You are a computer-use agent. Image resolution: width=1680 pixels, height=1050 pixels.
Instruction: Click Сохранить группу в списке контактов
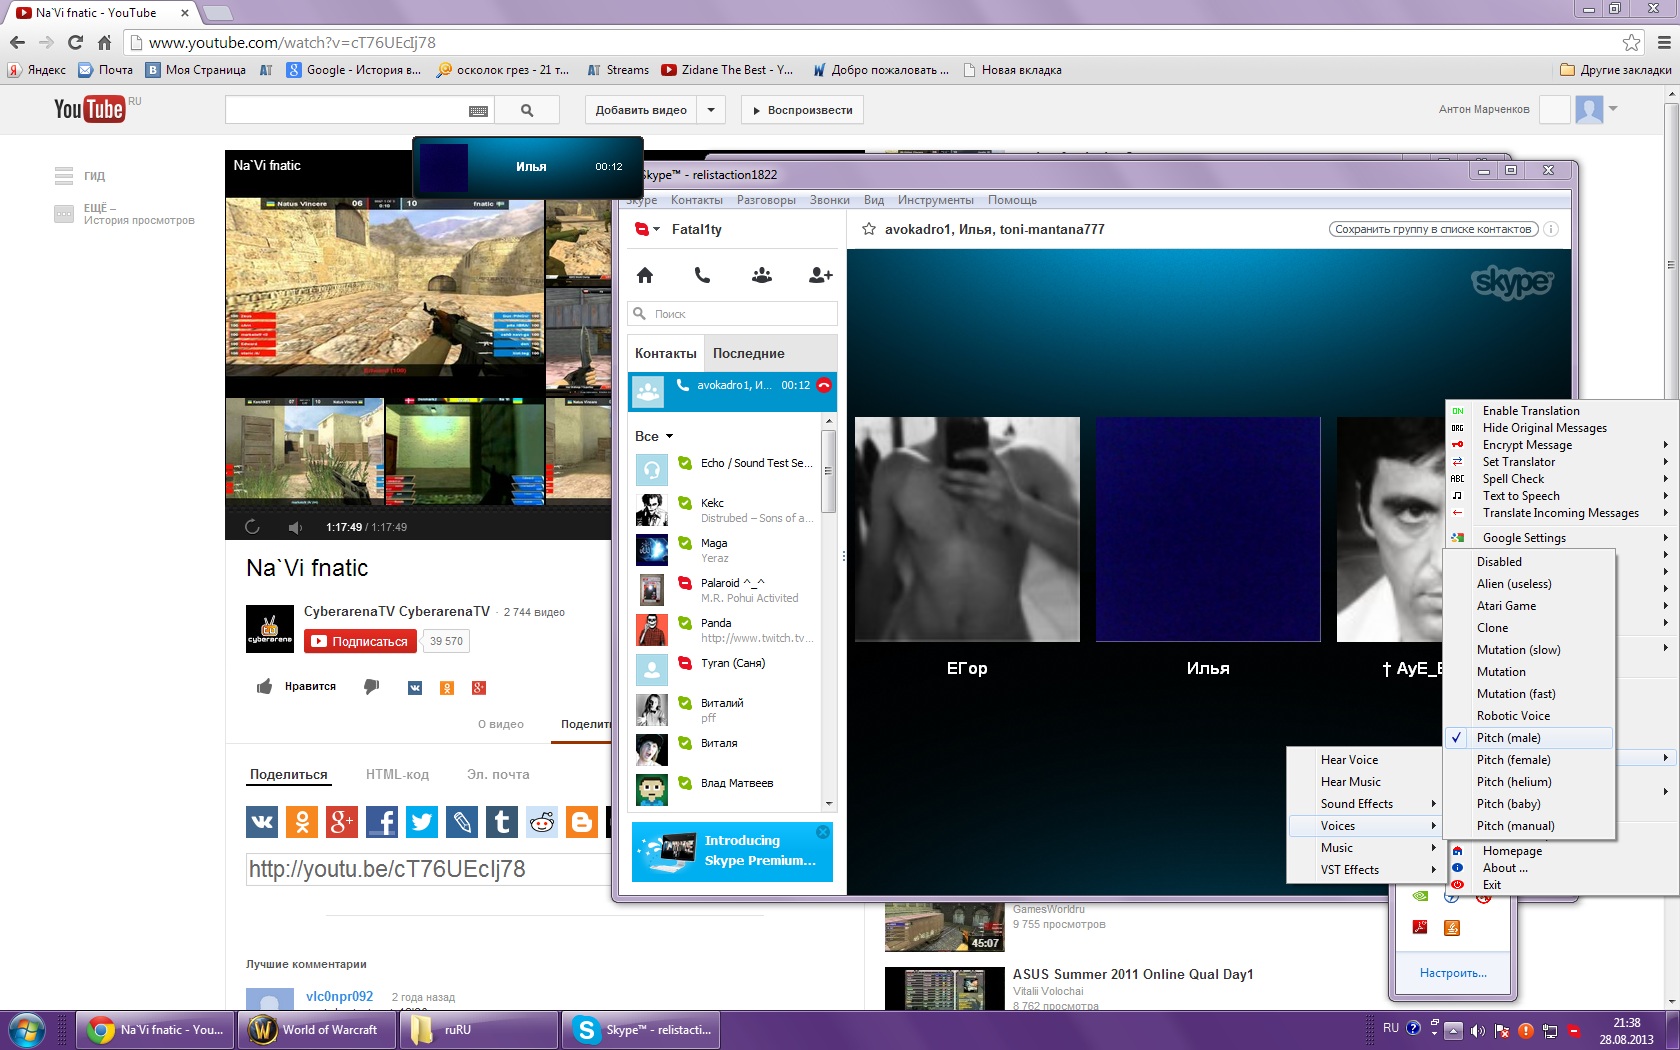[1433, 229]
